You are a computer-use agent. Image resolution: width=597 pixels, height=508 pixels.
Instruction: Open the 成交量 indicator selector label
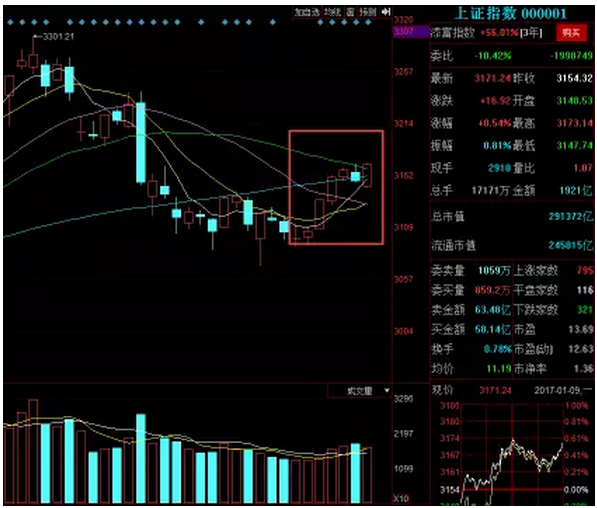(x=359, y=391)
